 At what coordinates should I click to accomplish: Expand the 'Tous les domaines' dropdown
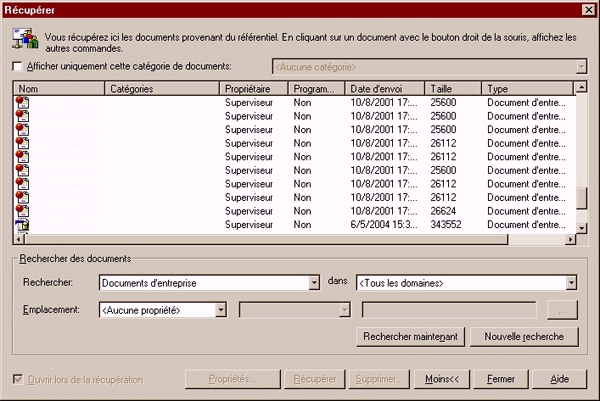point(571,283)
